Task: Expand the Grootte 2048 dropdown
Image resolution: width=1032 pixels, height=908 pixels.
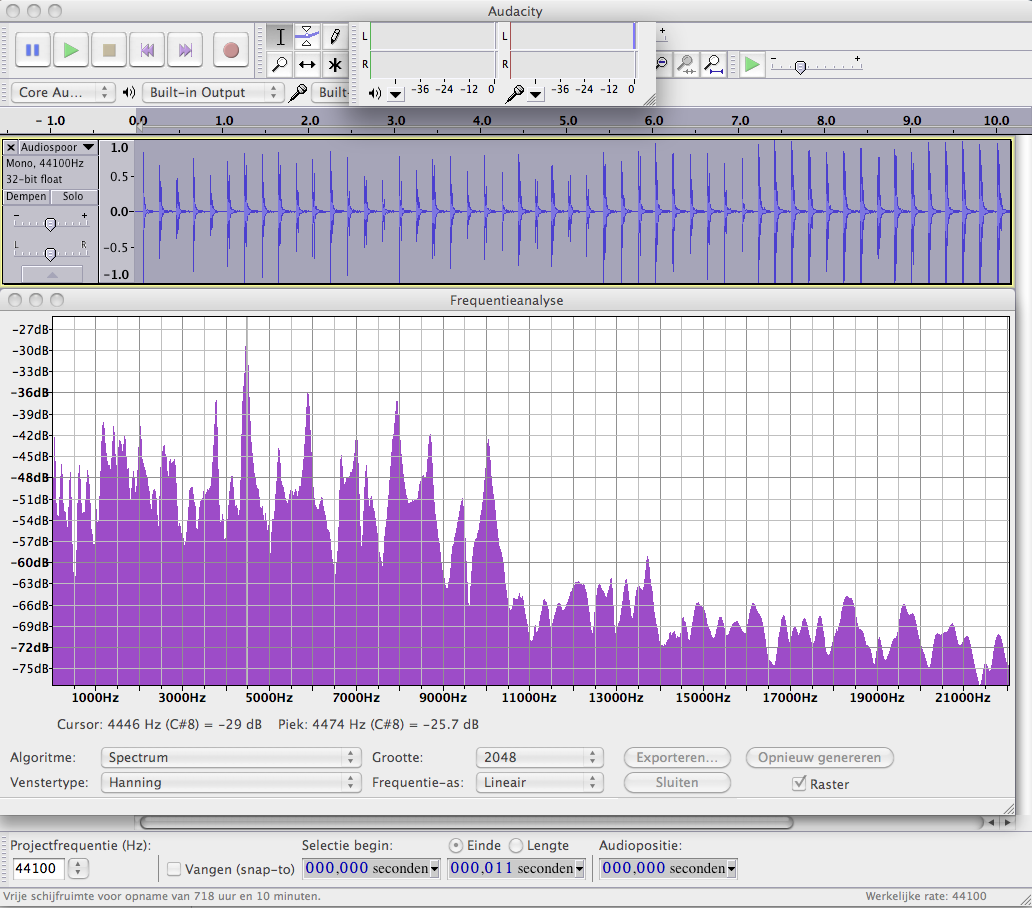Action: pyautogui.click(x=540, y=757)
